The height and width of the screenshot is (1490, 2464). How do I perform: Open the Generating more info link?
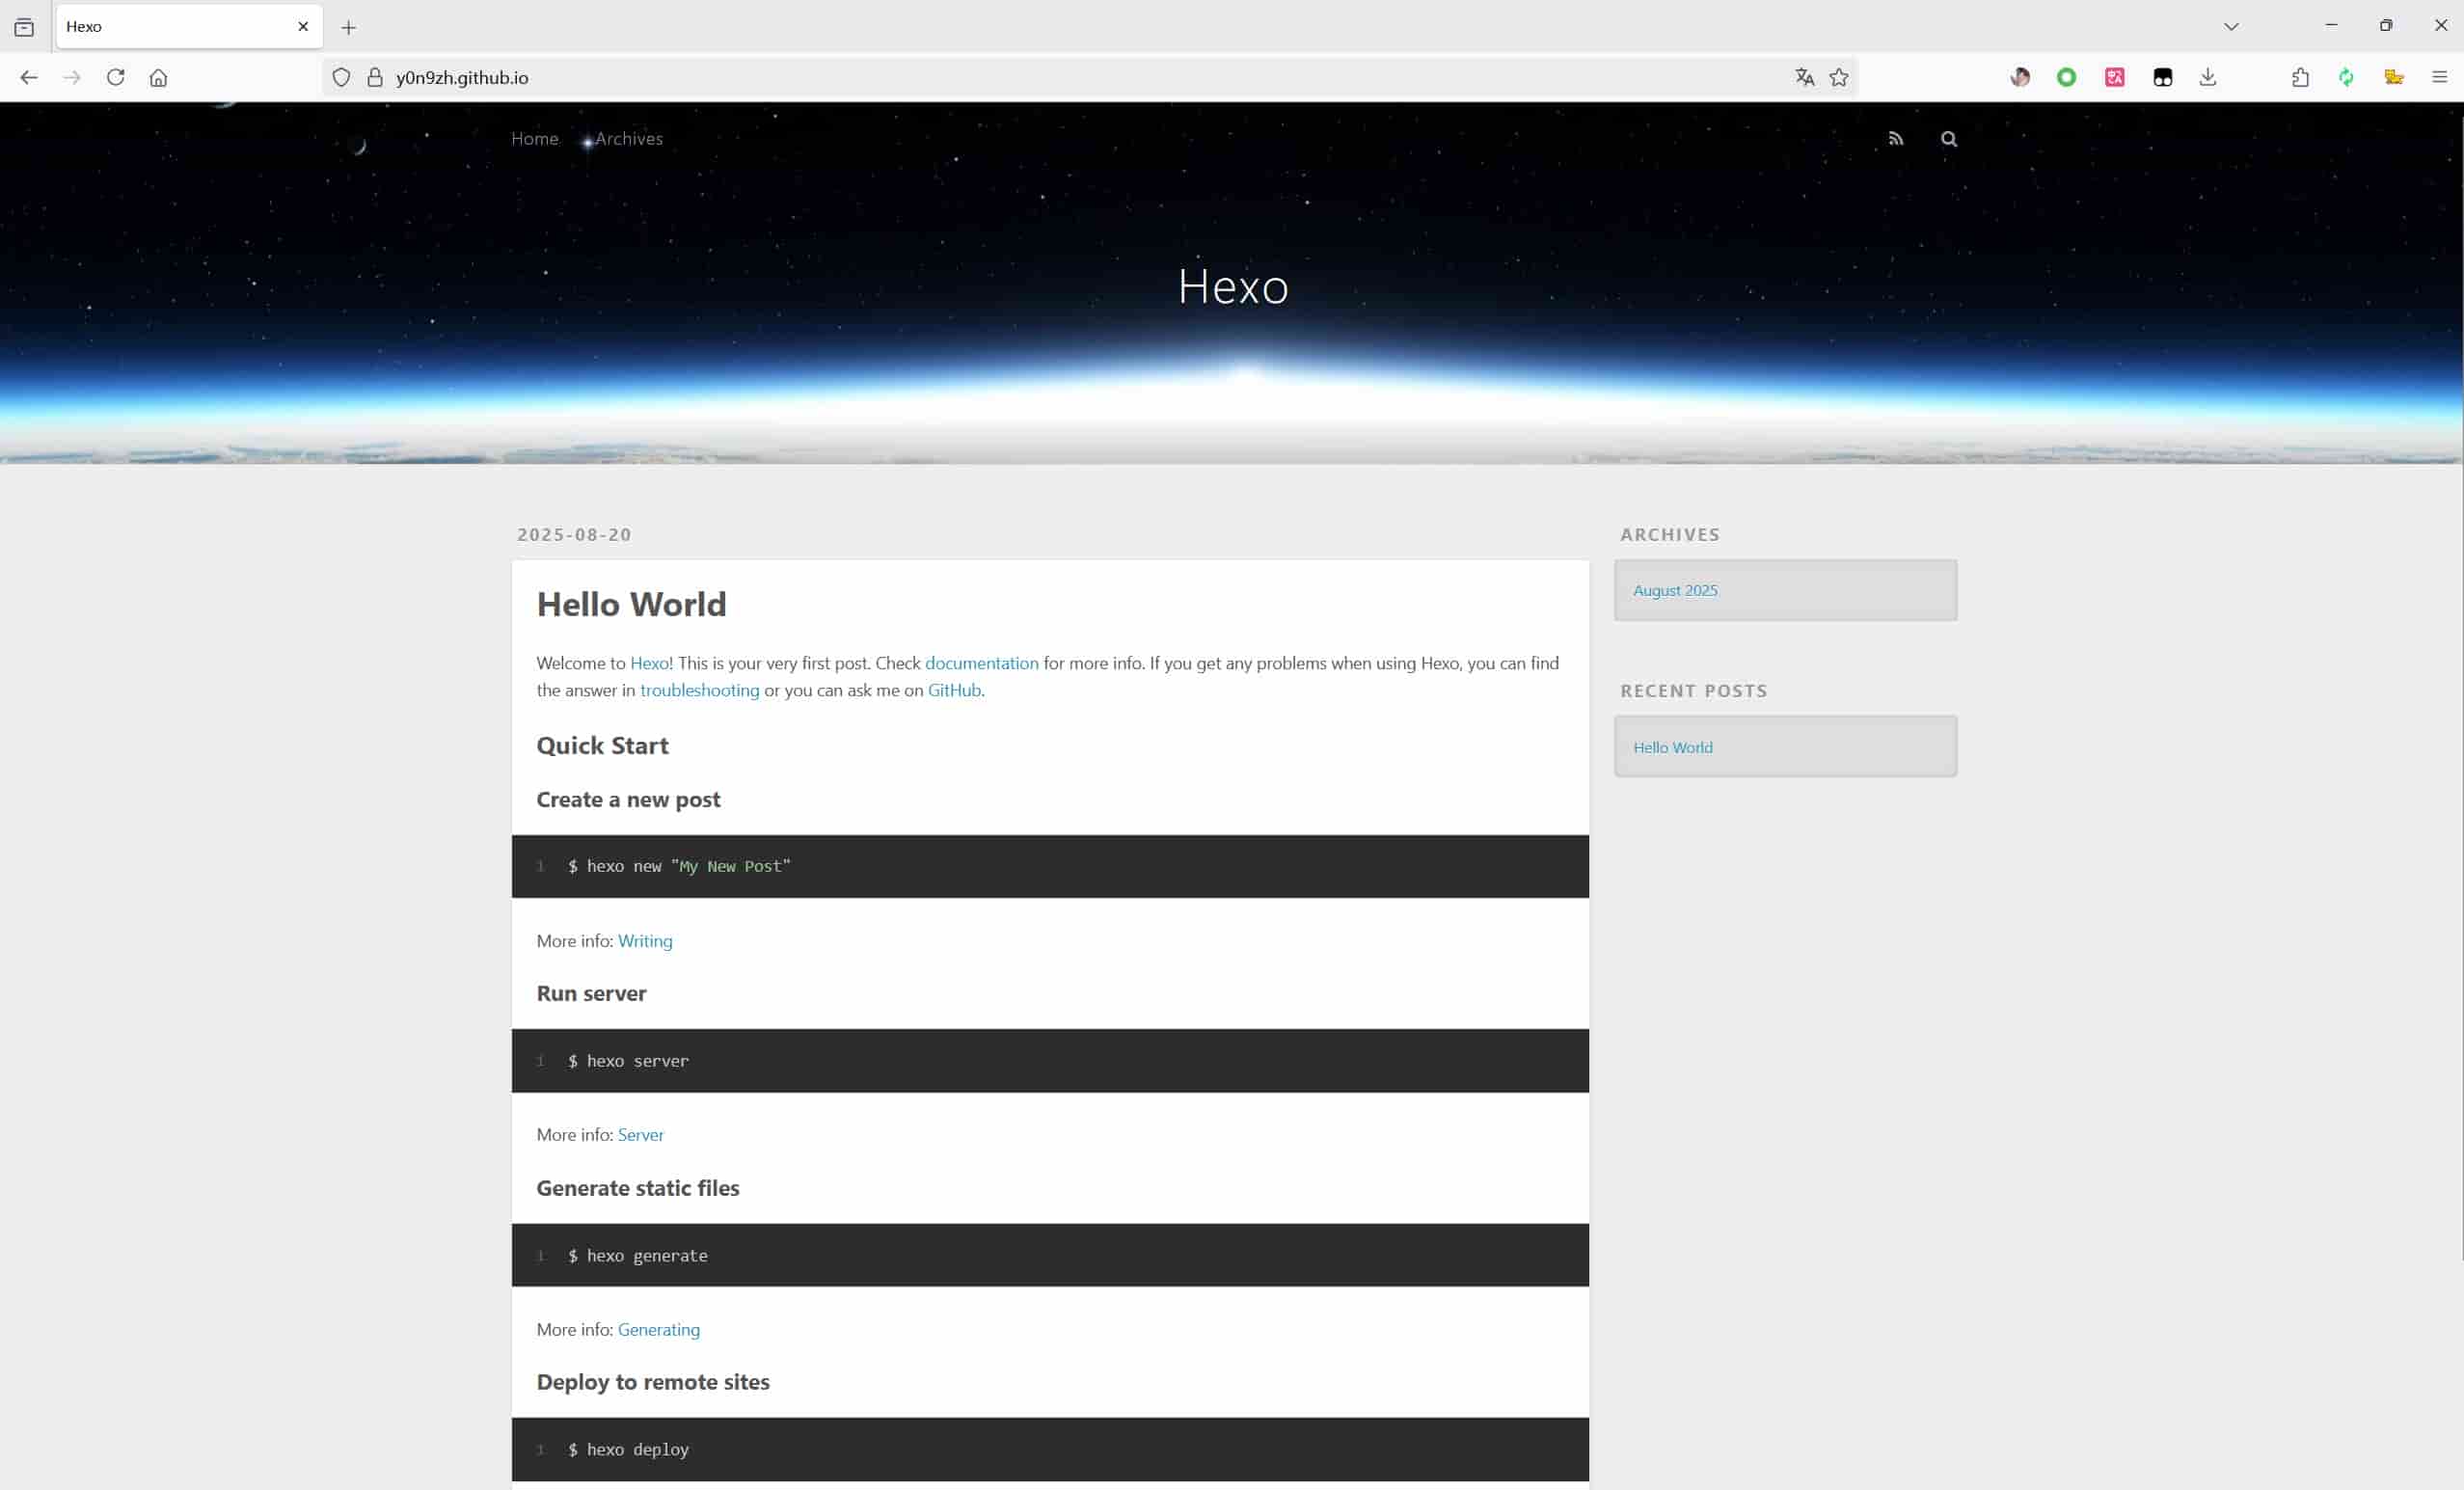(x=658, y=1329)
